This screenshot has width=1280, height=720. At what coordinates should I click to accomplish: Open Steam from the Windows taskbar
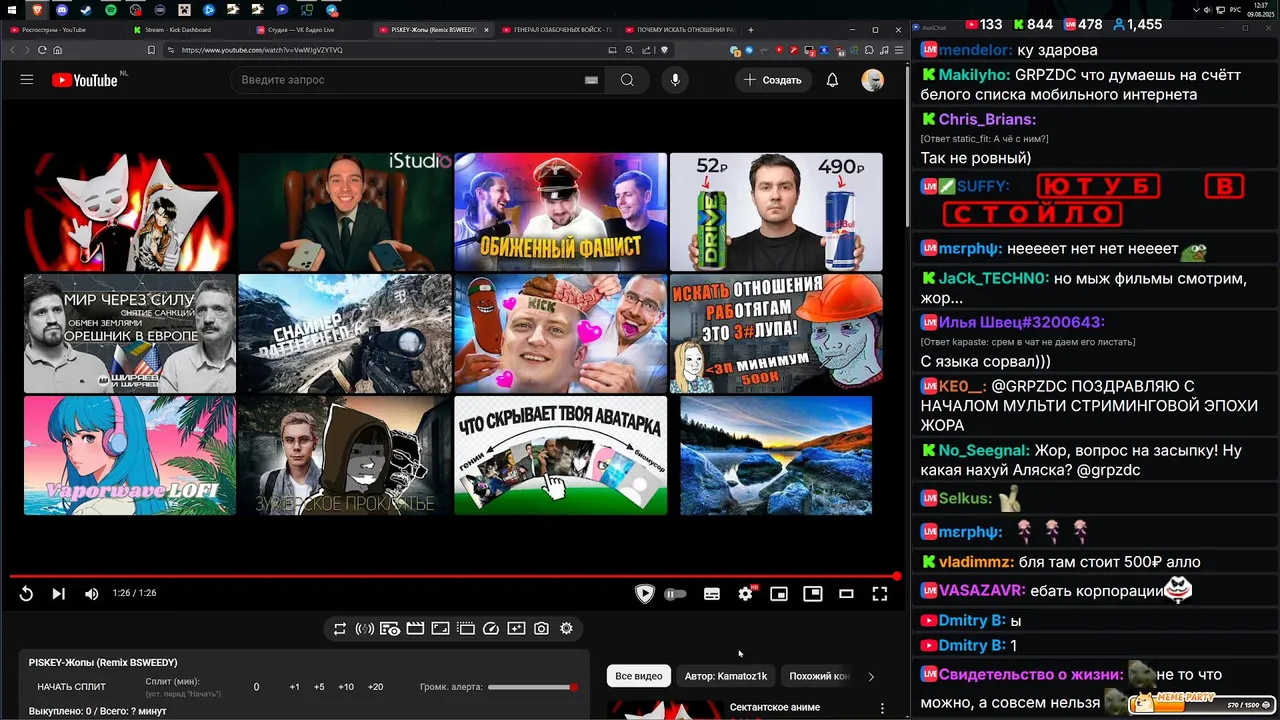(85, 9)
